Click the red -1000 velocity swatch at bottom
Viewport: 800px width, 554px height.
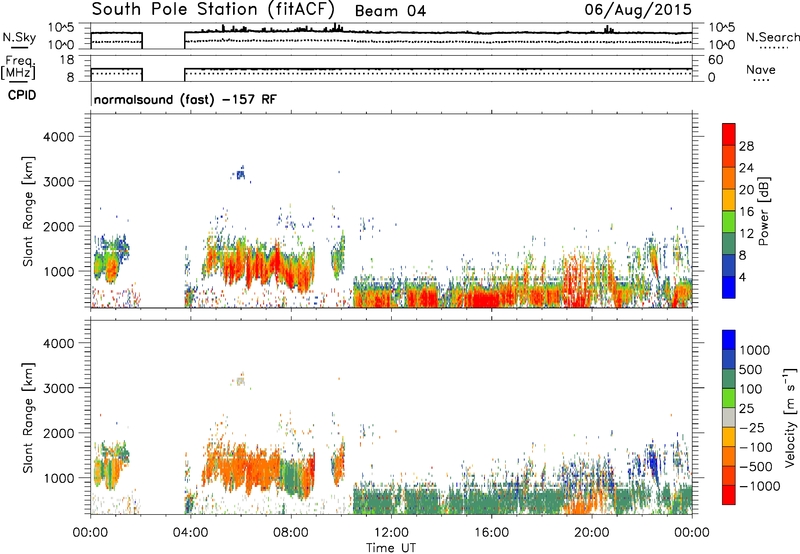[729, 495]
